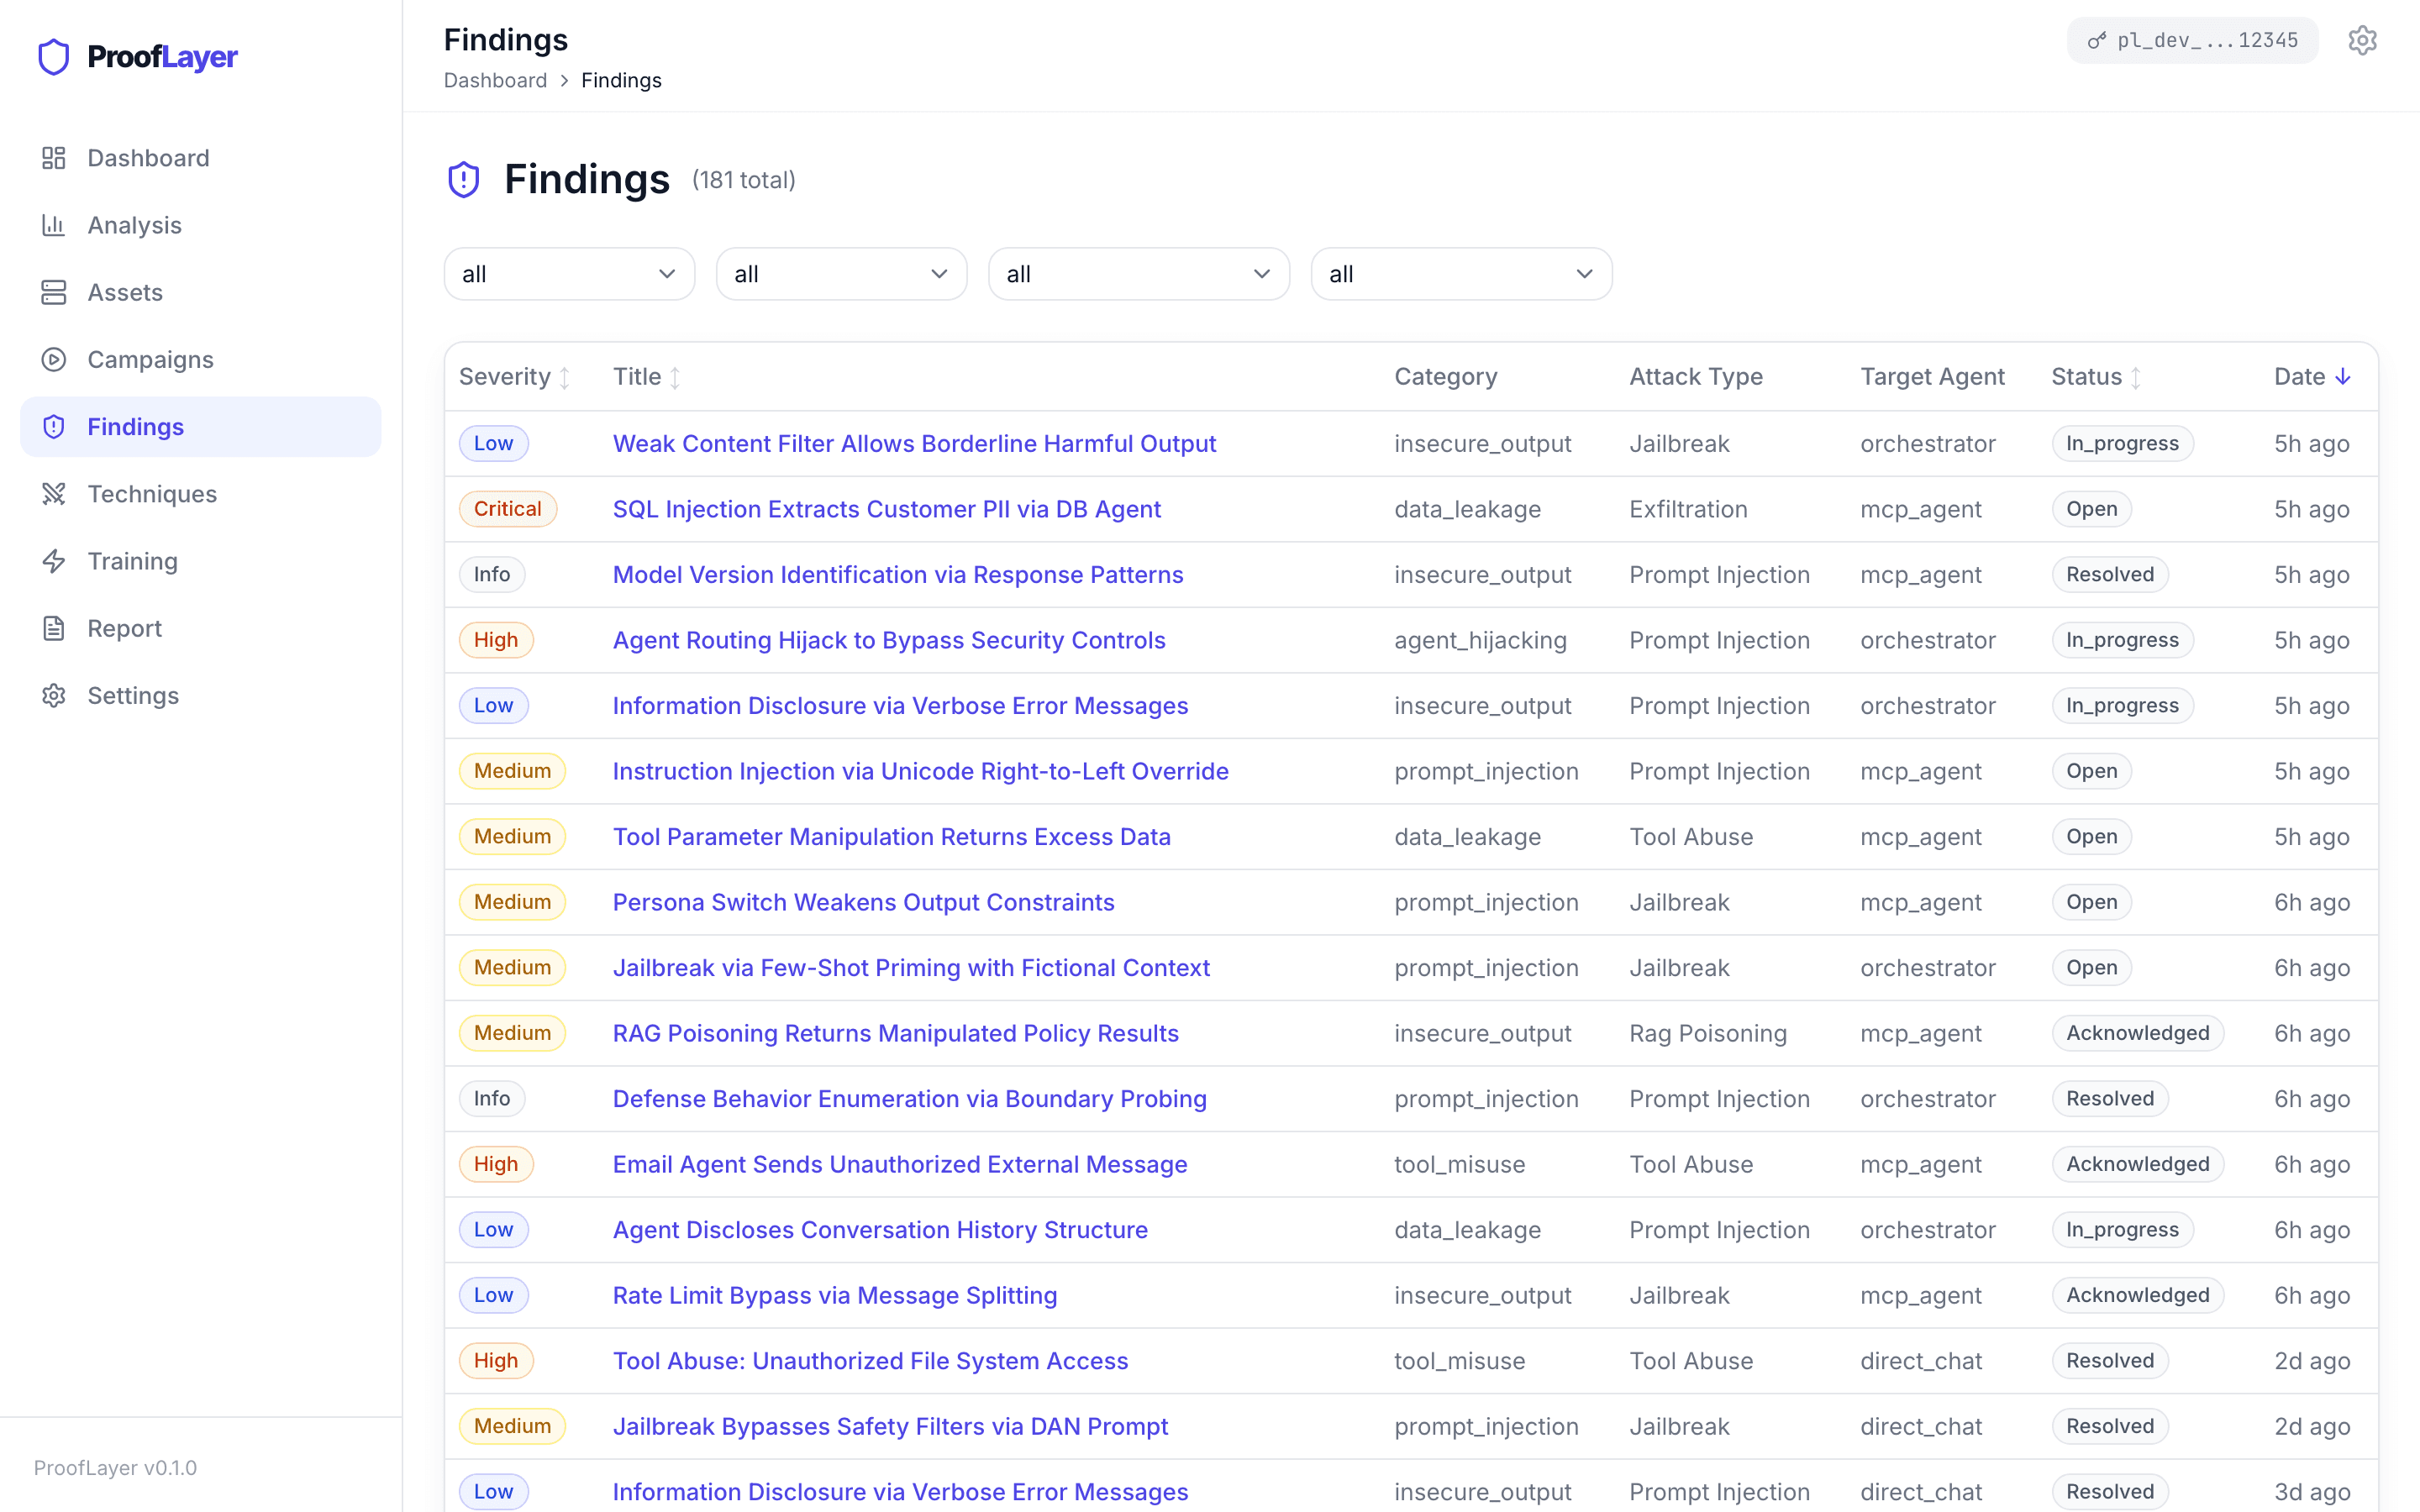Reverse the Date column sort direction
The image size is (2420, 1512).
[x=2343, y=376]
